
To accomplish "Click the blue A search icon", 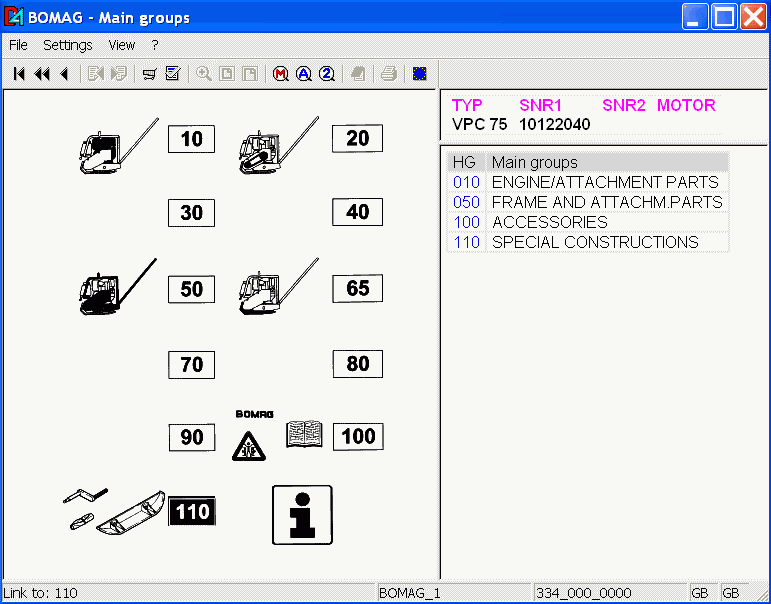I will [x=304, y=74].
